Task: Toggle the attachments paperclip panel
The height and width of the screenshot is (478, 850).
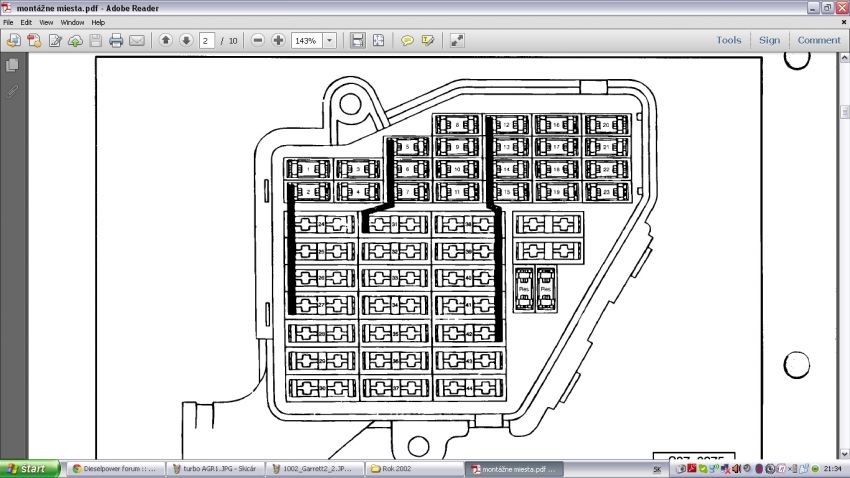Action: coord(13,91)
